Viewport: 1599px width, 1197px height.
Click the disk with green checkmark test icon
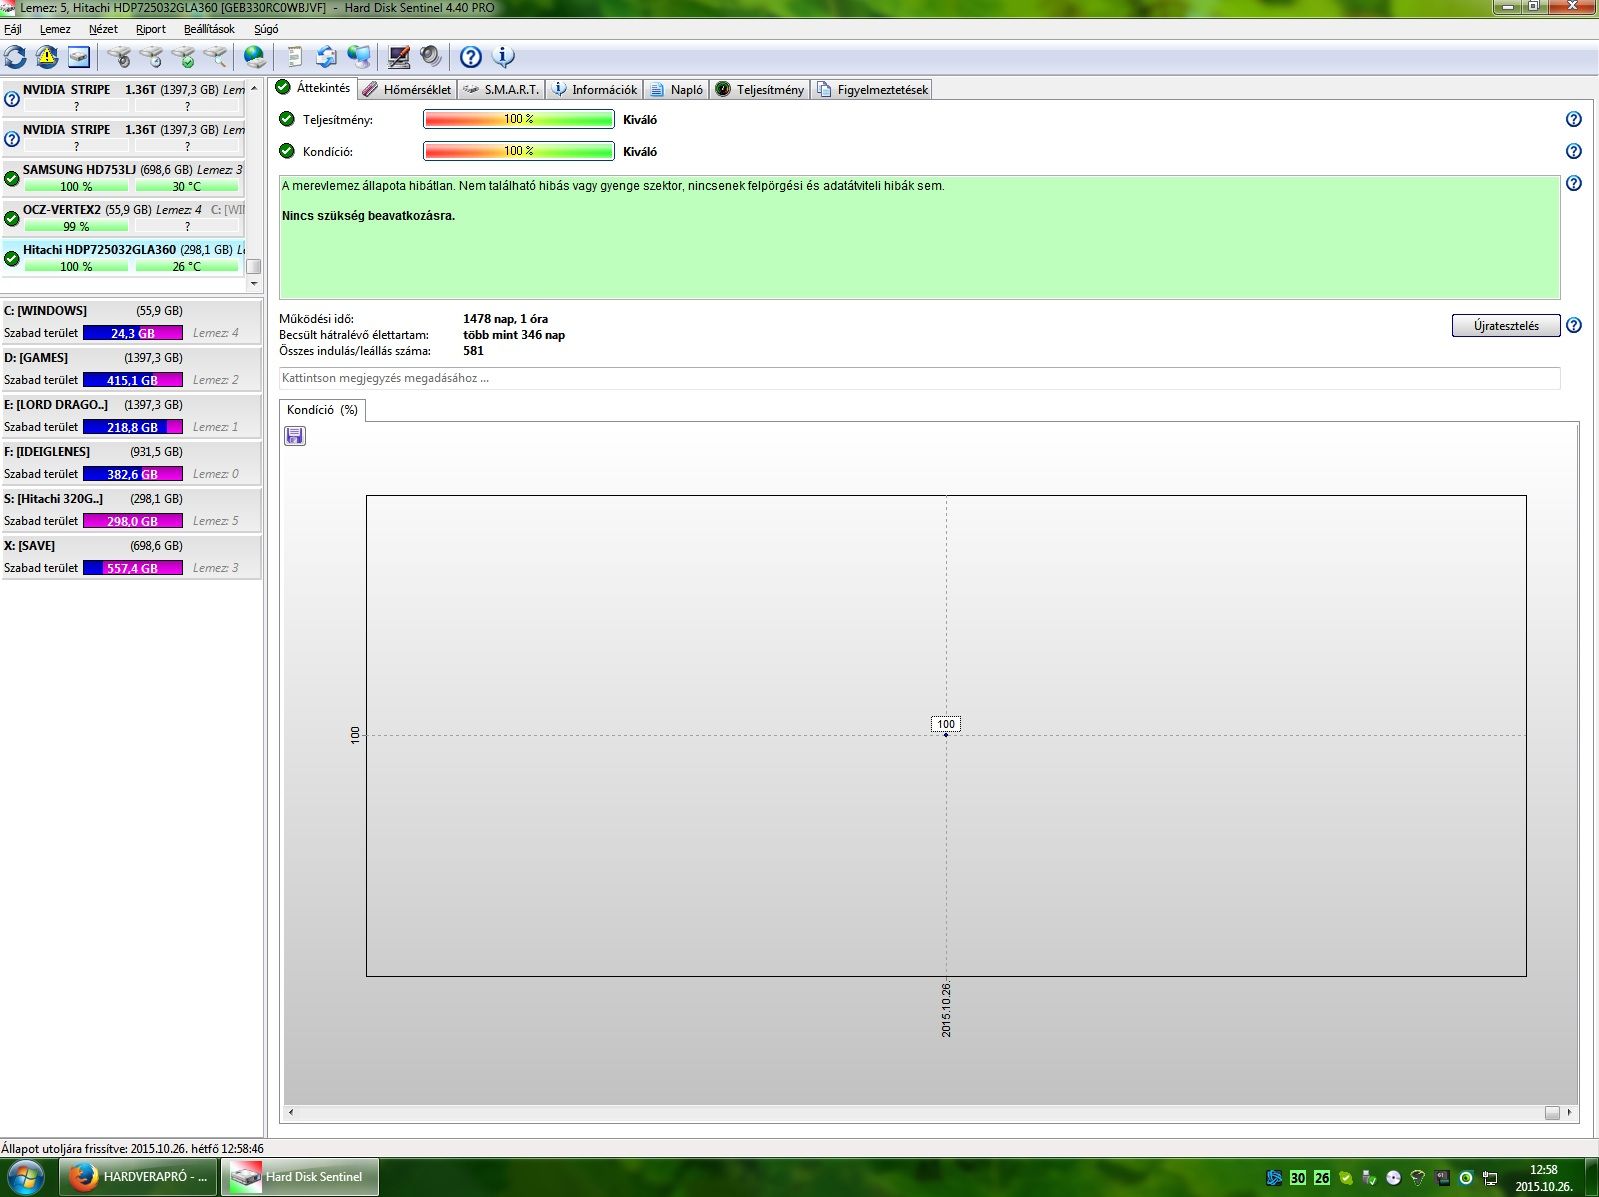(184, 57)
